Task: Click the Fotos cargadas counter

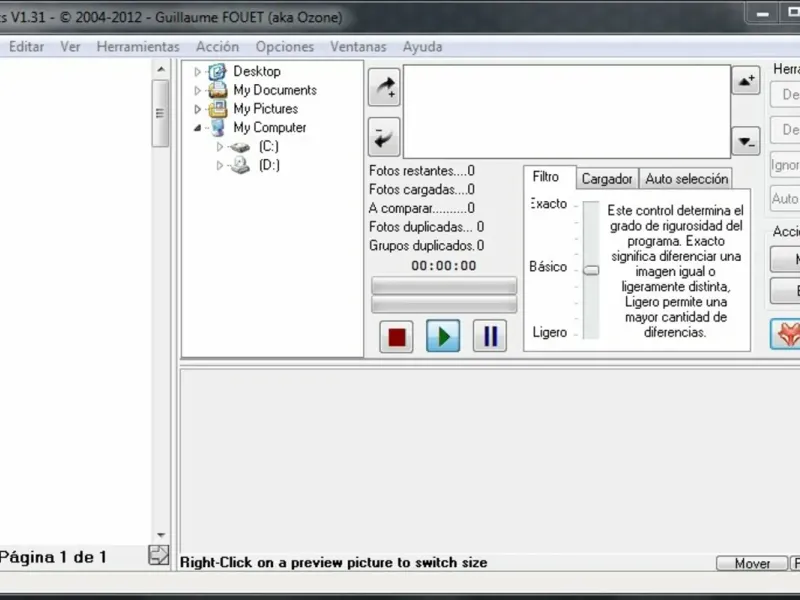Action: (421, 190)
